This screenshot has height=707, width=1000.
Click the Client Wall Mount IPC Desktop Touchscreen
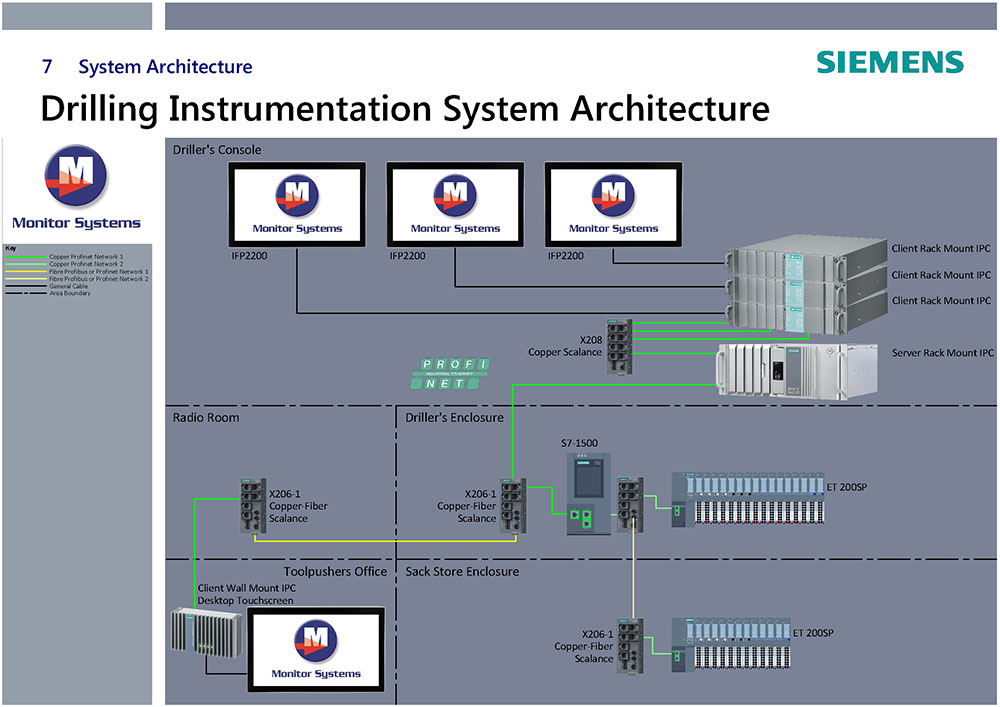pyautogui.click(x=206, y=633)
